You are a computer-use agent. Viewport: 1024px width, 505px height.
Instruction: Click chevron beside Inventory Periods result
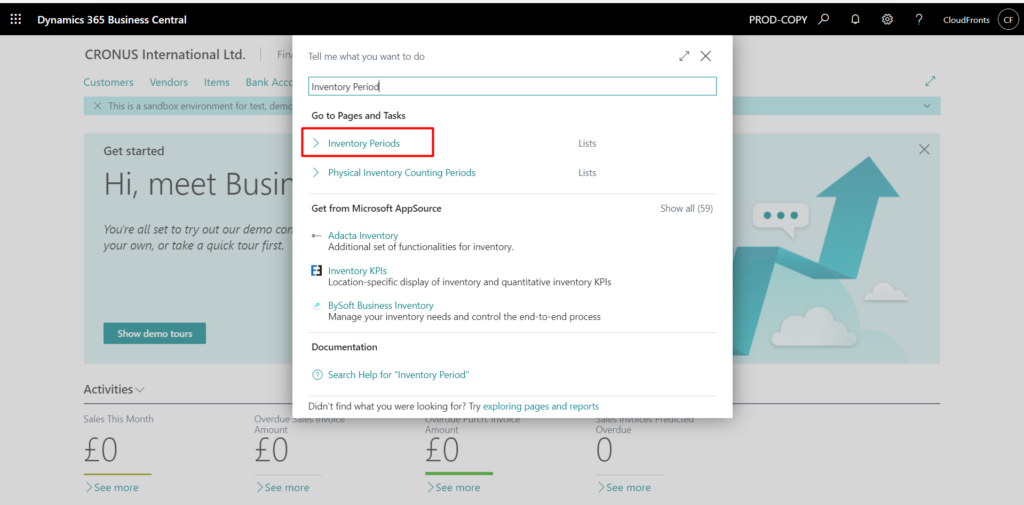pyautogui.click(x=316, y=143)
